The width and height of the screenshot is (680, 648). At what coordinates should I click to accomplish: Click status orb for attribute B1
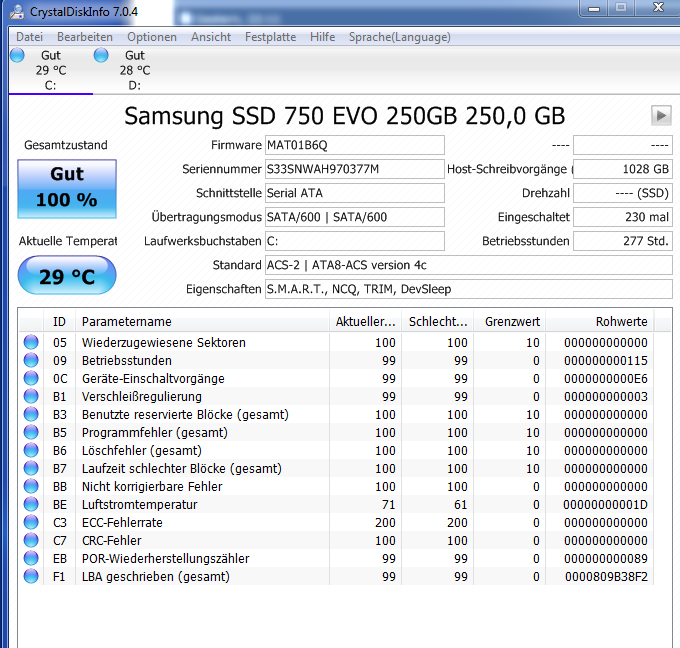[31, 396]
